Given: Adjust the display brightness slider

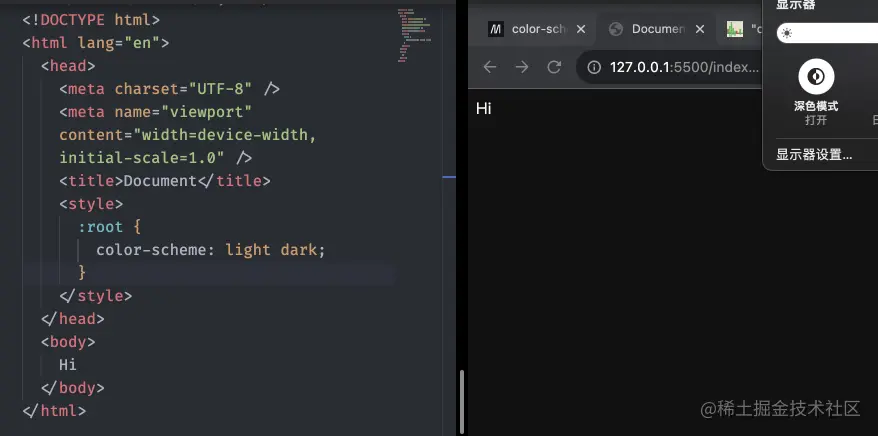Looking at the screenshot, I should (x=827, y=33).
